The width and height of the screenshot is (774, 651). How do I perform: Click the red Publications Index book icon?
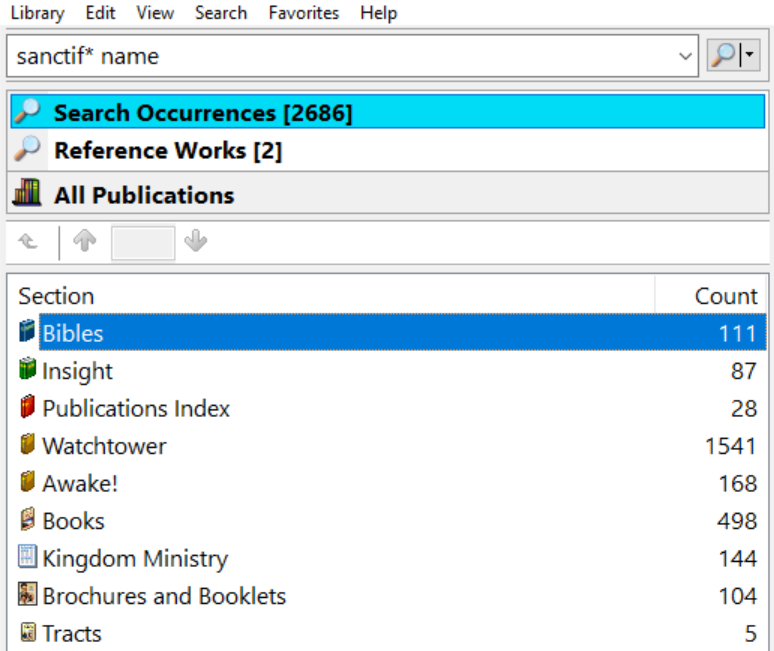(x=28, y=406)
